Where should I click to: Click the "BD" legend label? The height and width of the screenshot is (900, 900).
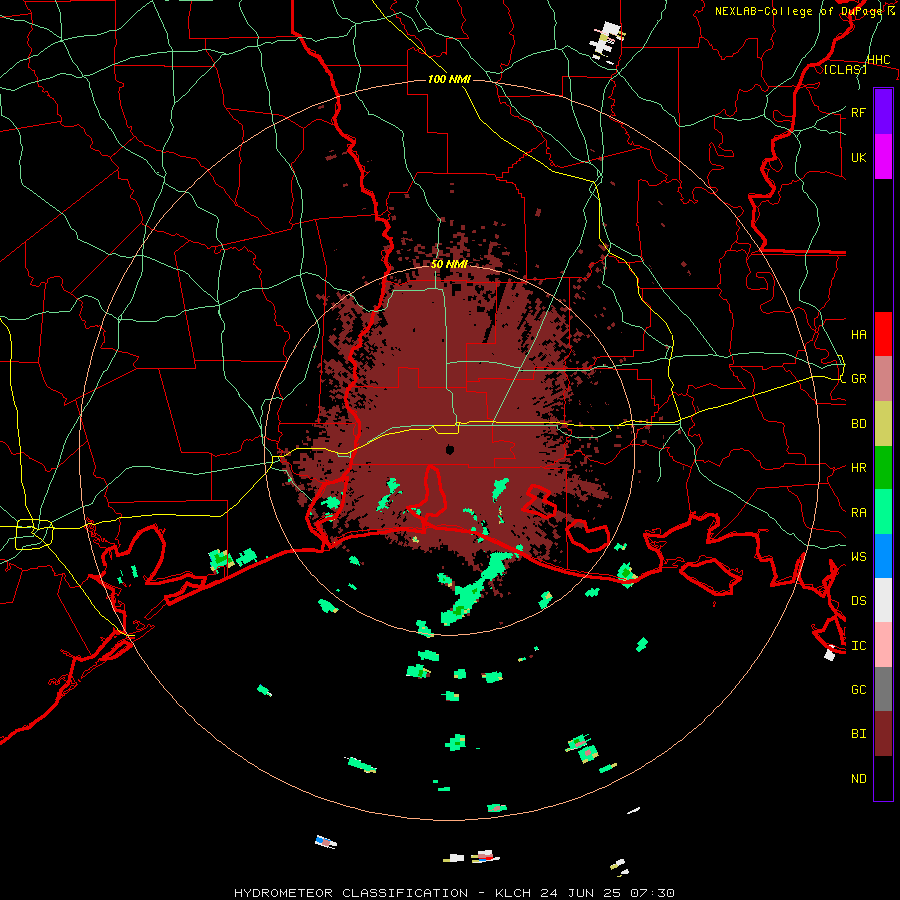(x=858, y=424)
